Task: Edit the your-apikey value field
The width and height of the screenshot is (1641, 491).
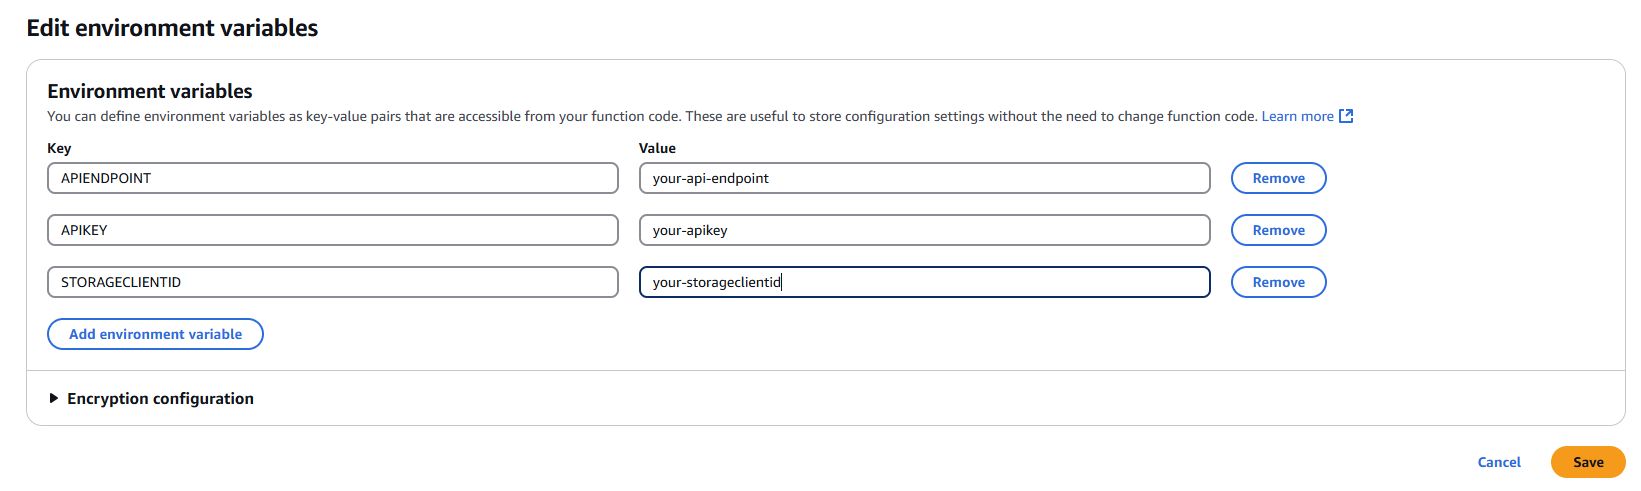Action: click(925, 230)
